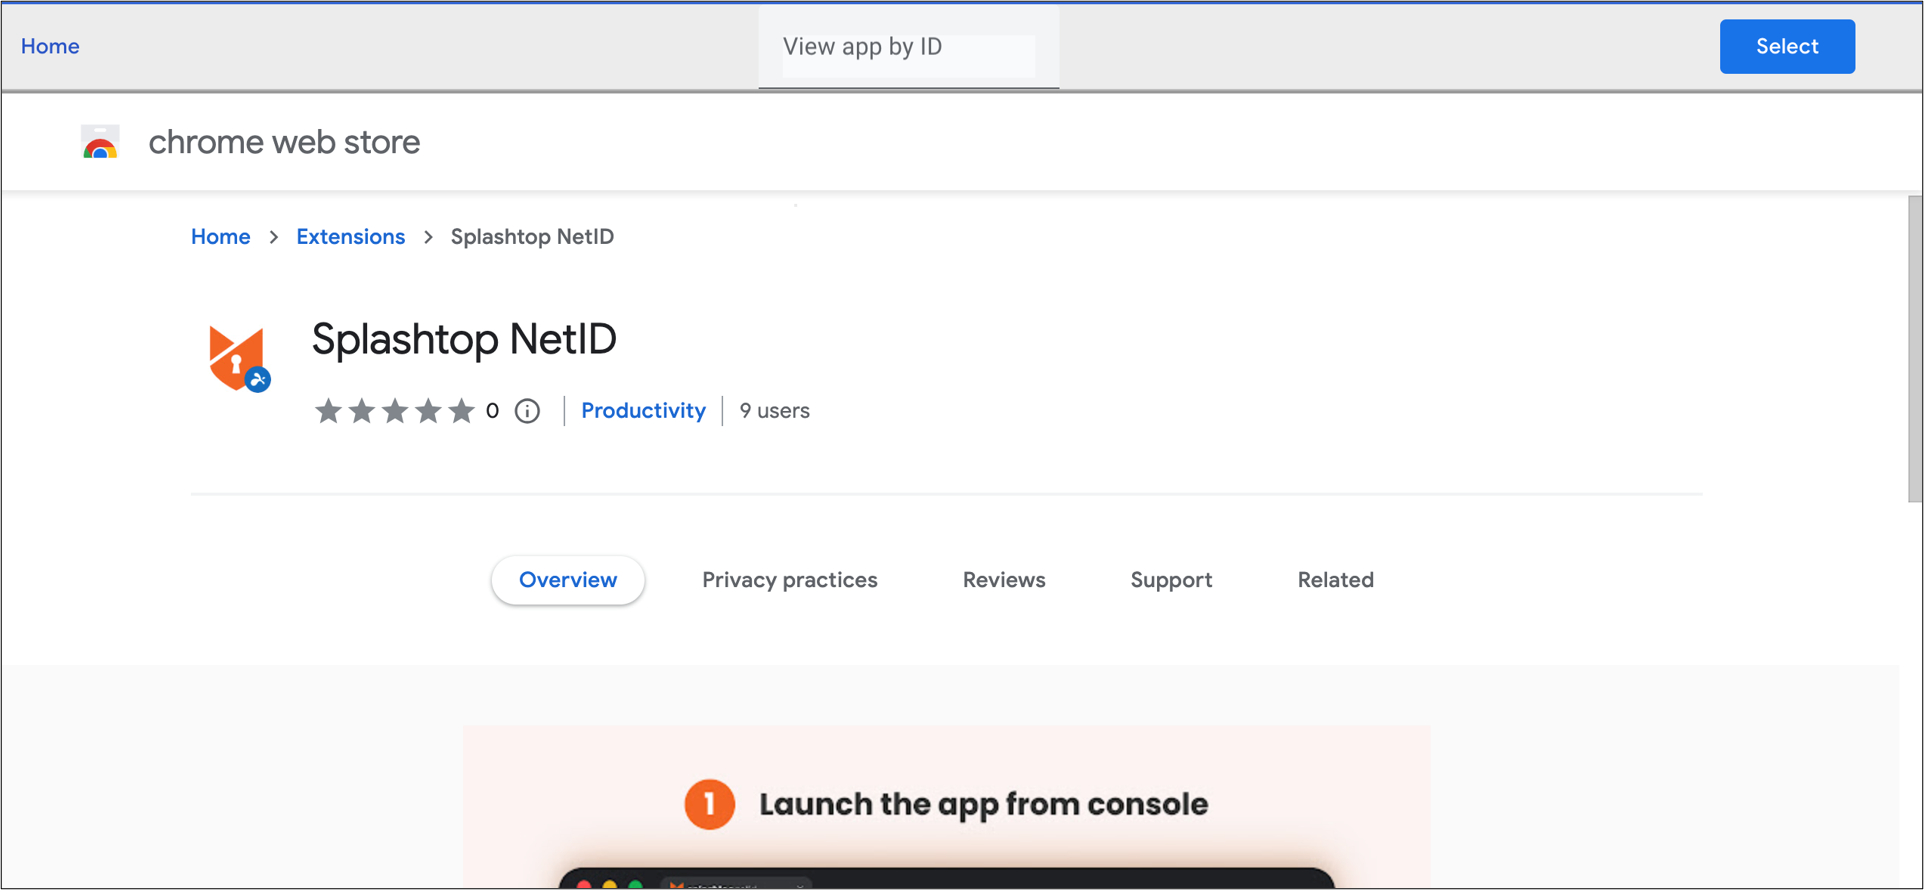Screen dimensions: 1924x890
Task: Open the Productivity category link
Action: (x=643, y=411)
